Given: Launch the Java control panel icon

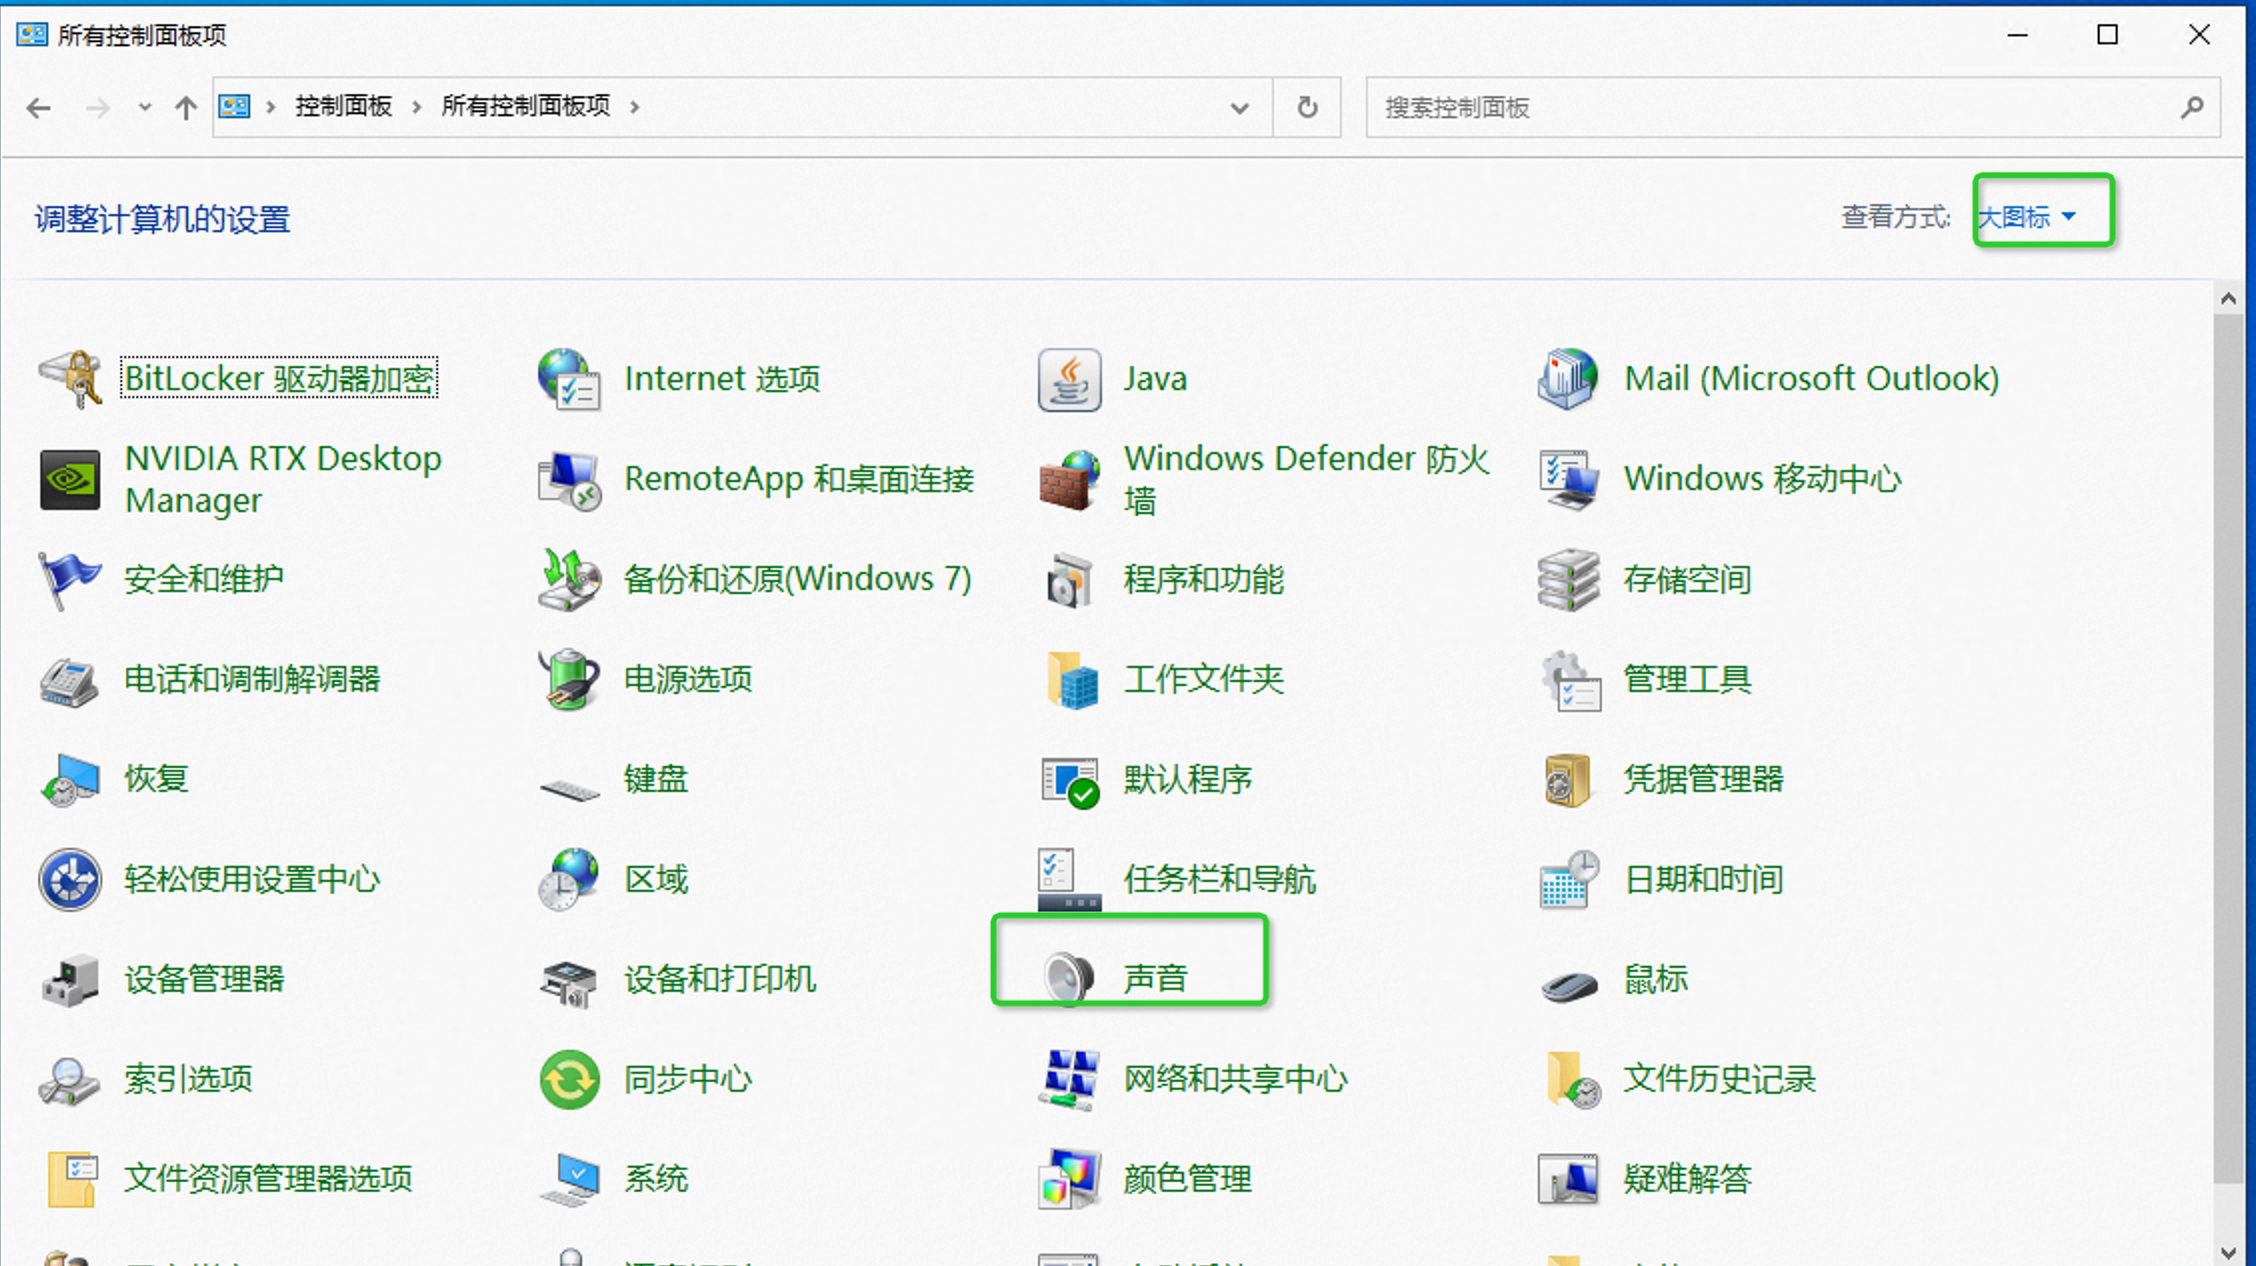Looking at the screenshot, I should [1069, 379].
